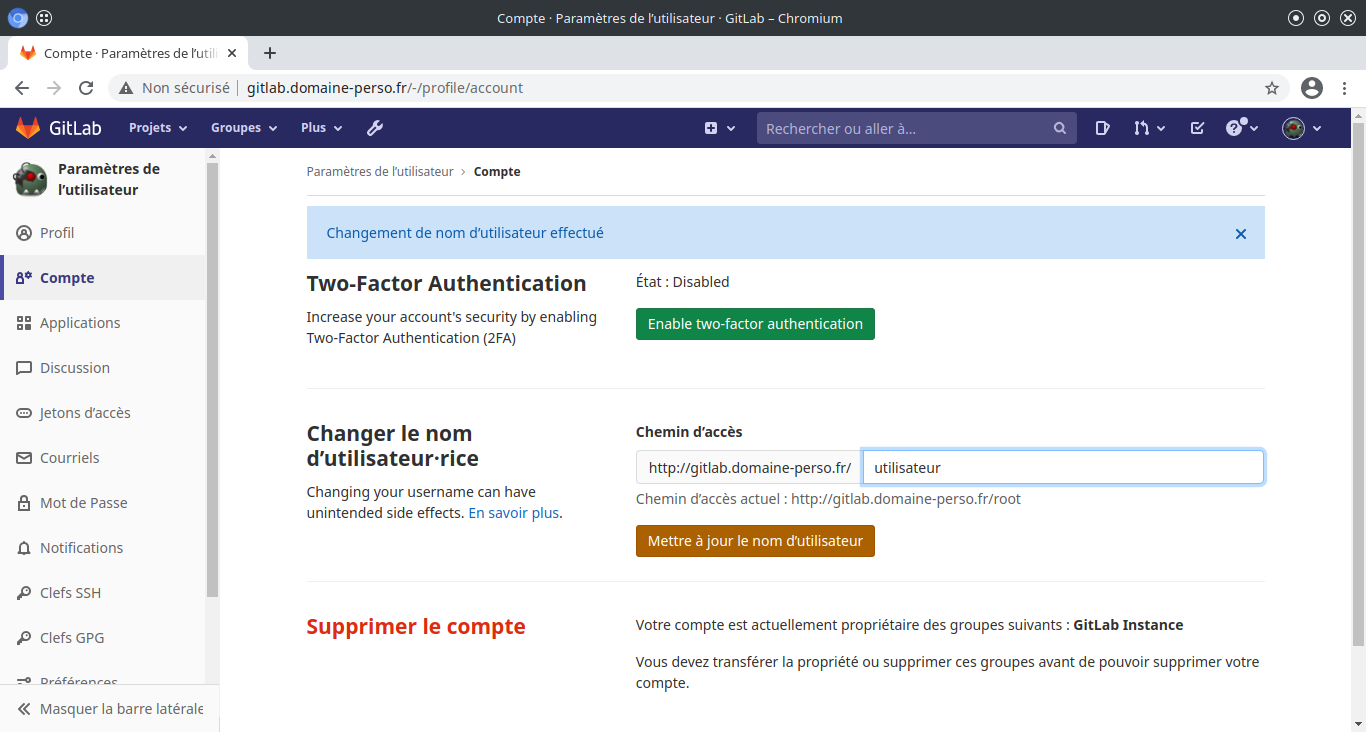Open the Clefs SSH settings page
Screen dimensions: 1366x732
pos(70,593)
